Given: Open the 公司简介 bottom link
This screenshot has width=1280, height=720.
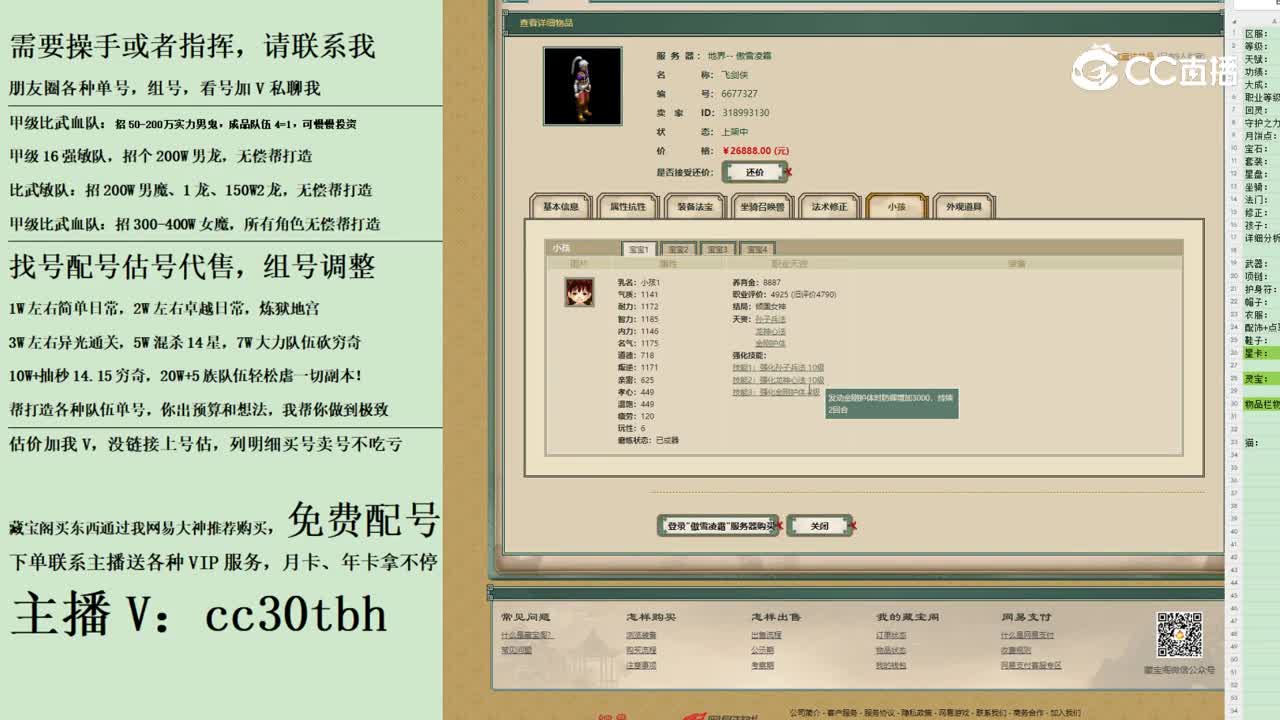Looking at the screenshot, I should click(x=804, y=713).
